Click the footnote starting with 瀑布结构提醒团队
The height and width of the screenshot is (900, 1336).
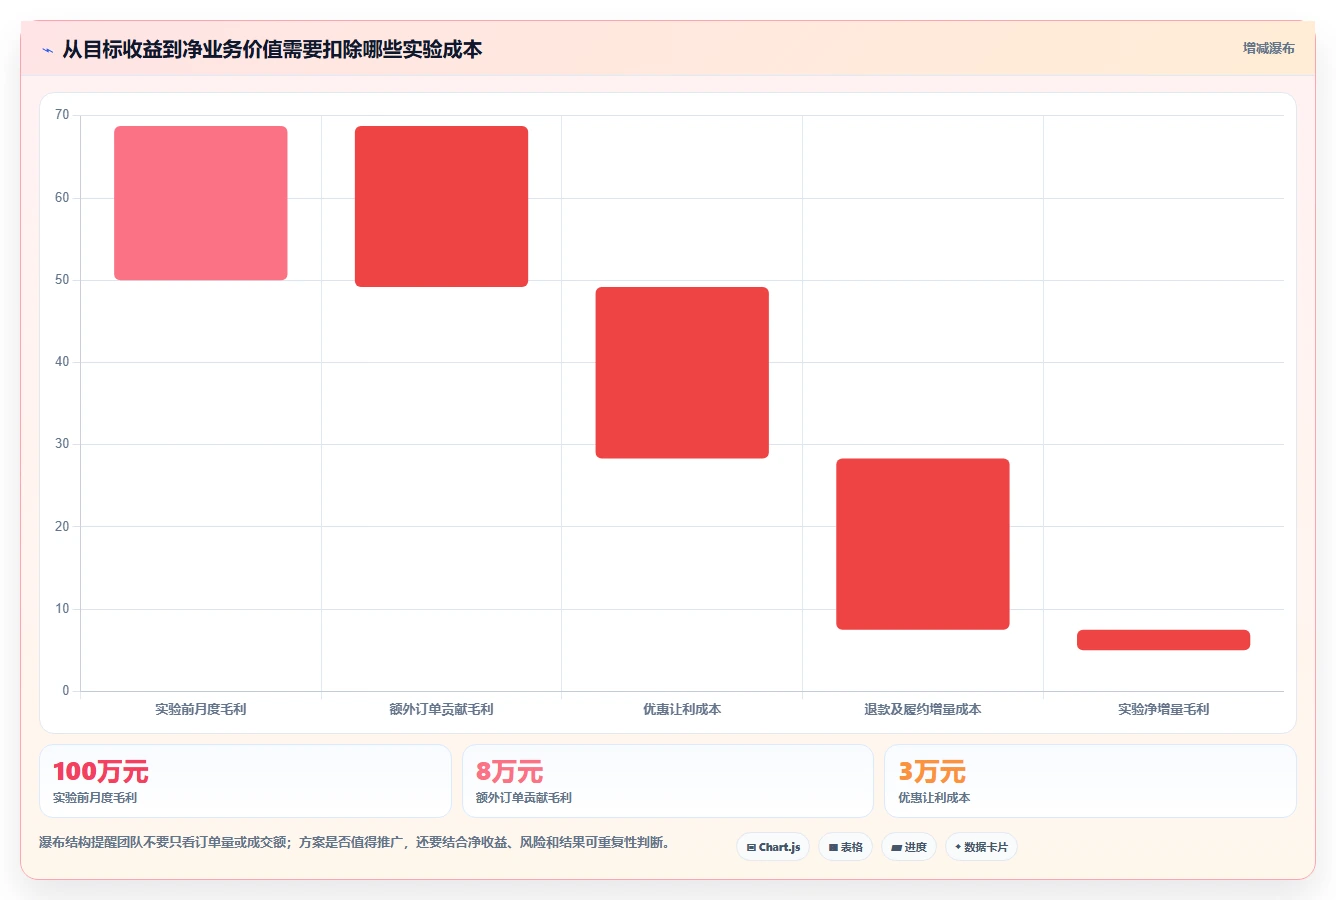pos(354,843)
